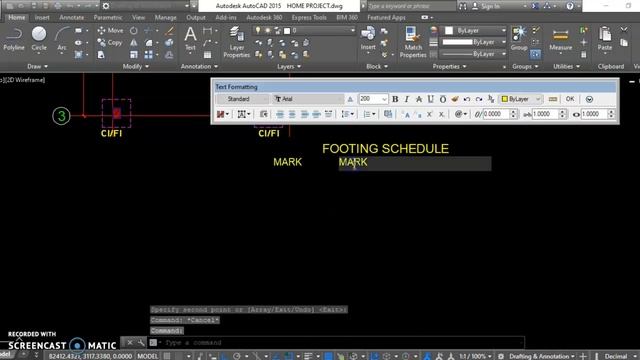The image size is (640, 360).
Task: Select the Measure utility tool
Action: (560, 39)
